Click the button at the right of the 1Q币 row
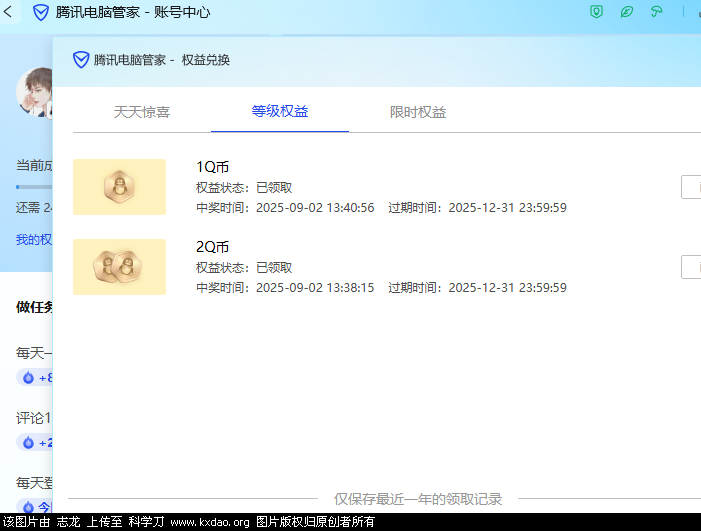Screen dimensions: 701x531 coord(691,187)
